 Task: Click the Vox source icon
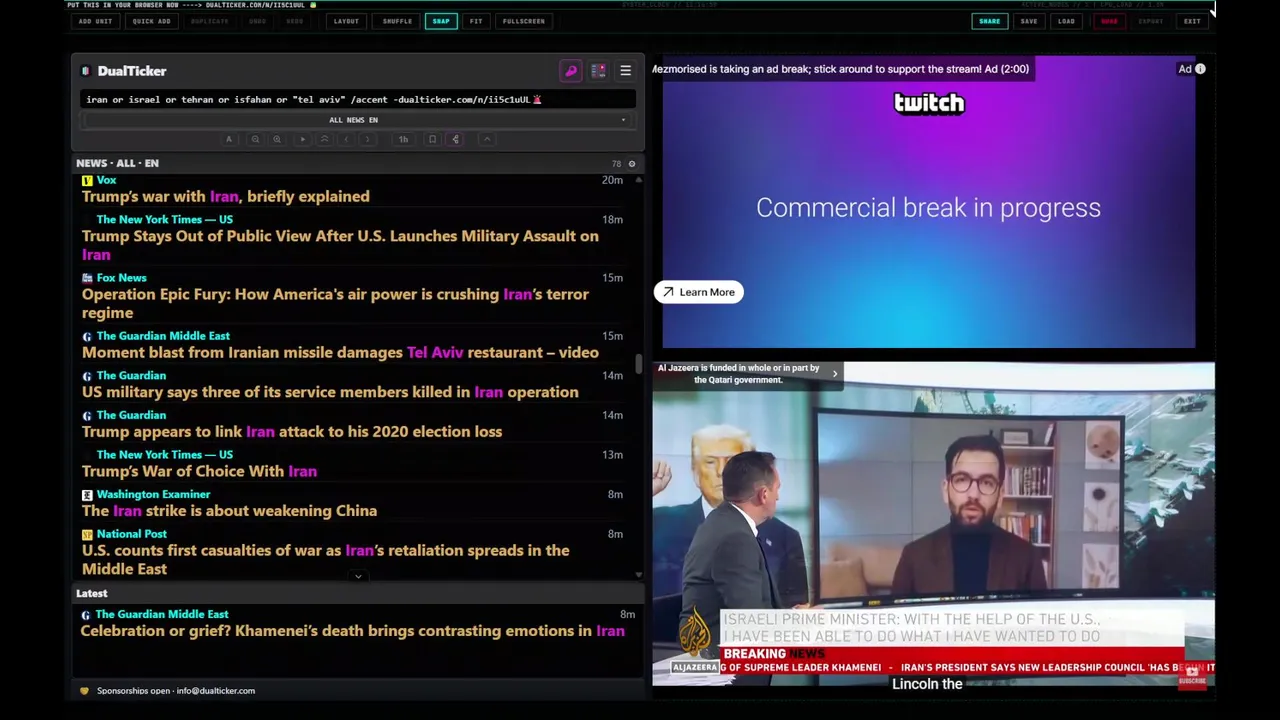pyautogui.click(x=87, y=180)
